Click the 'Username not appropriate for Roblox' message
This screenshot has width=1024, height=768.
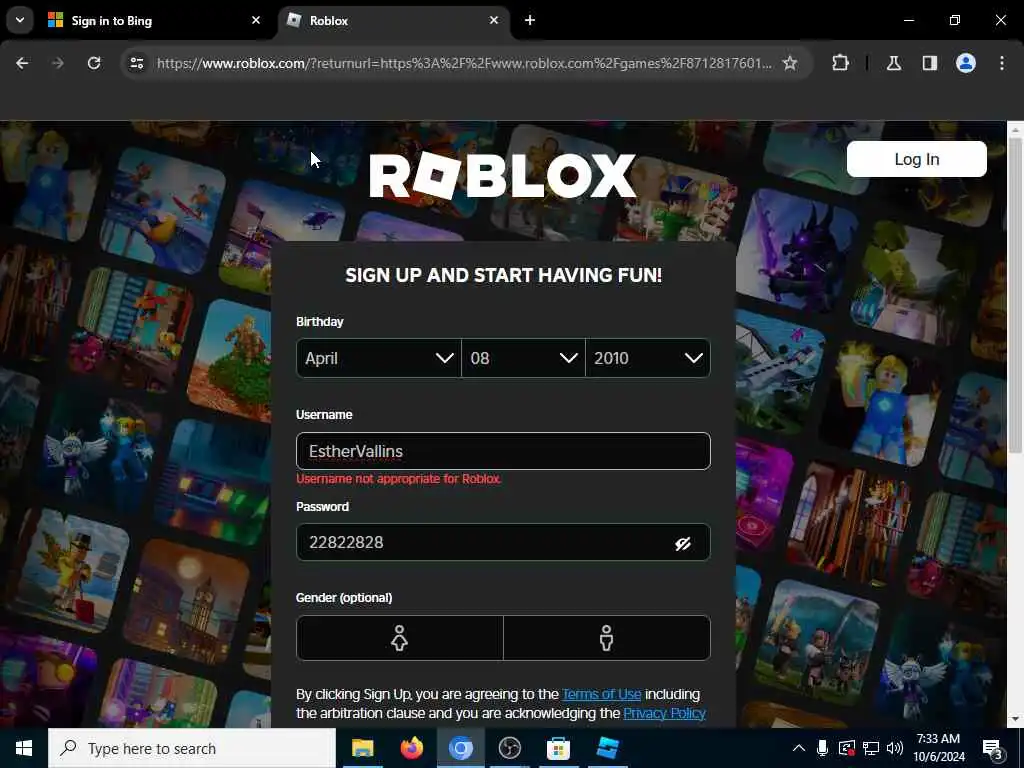(398, 479)
